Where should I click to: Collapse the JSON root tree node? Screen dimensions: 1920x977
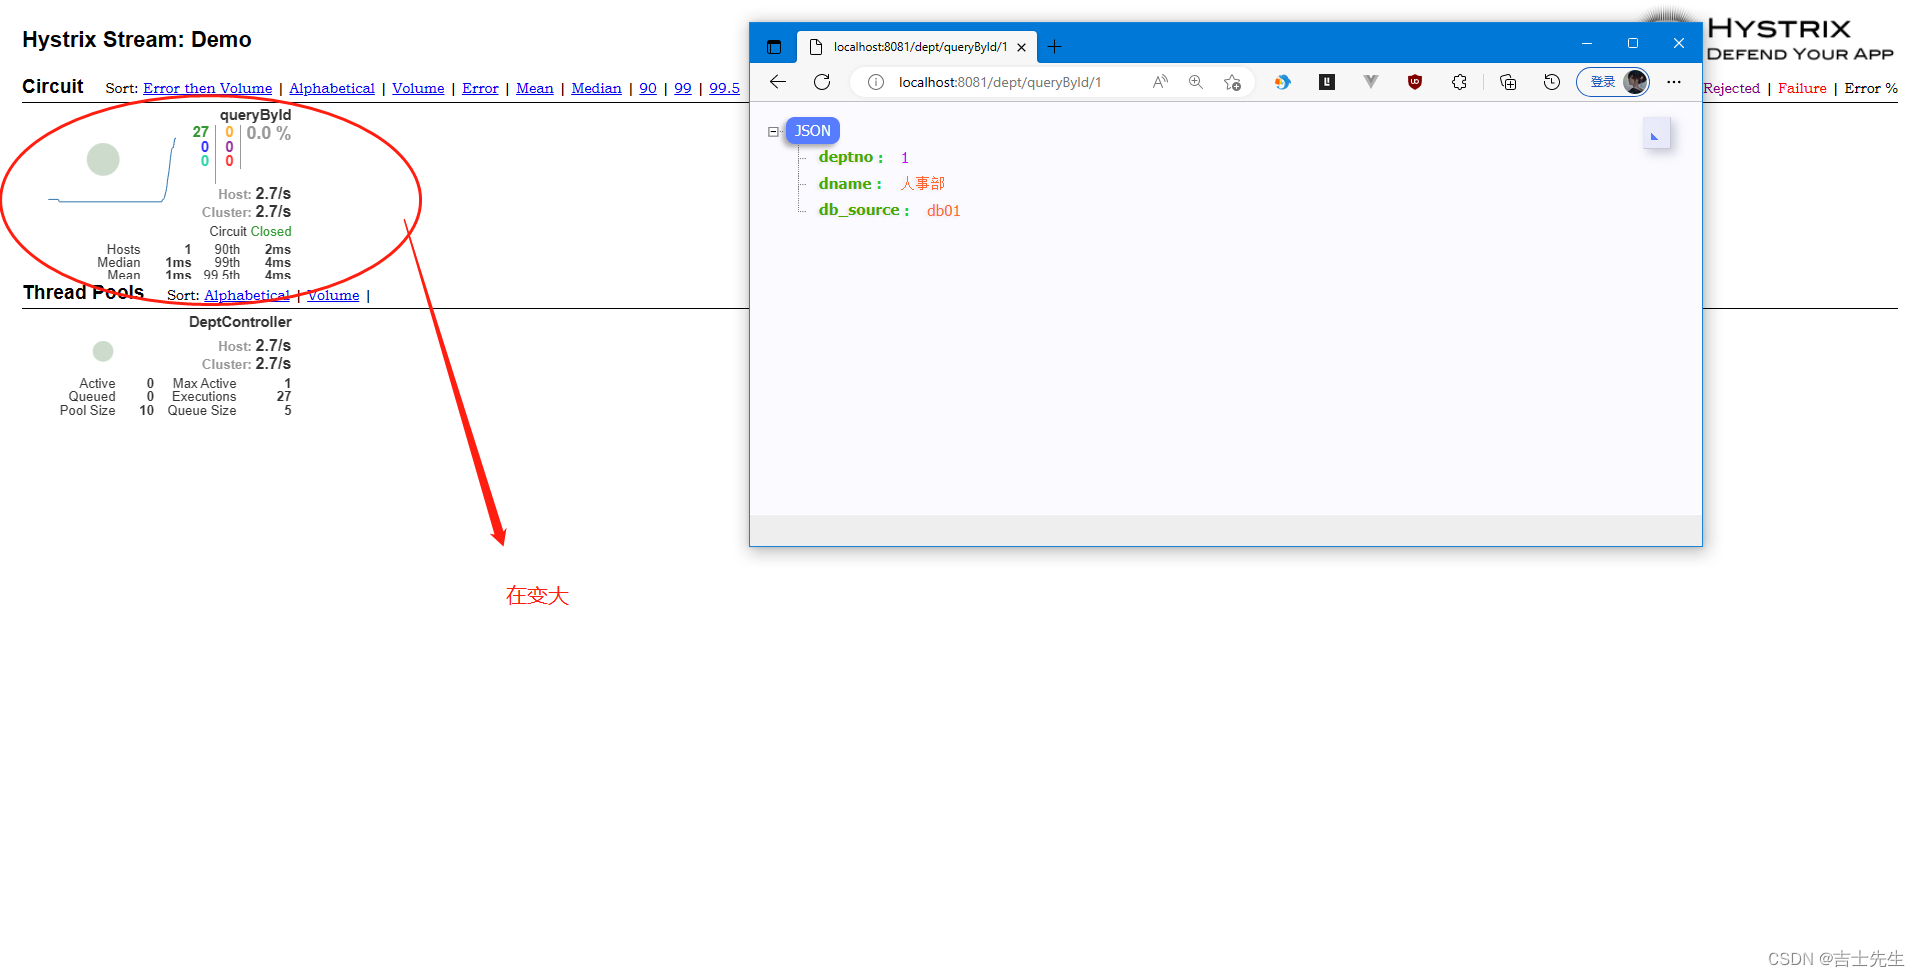point(773,131)
